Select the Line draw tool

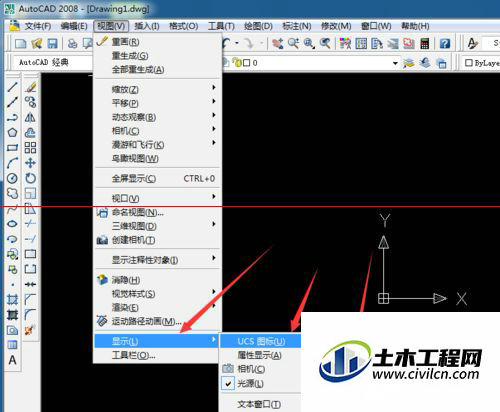pos(12,87)
